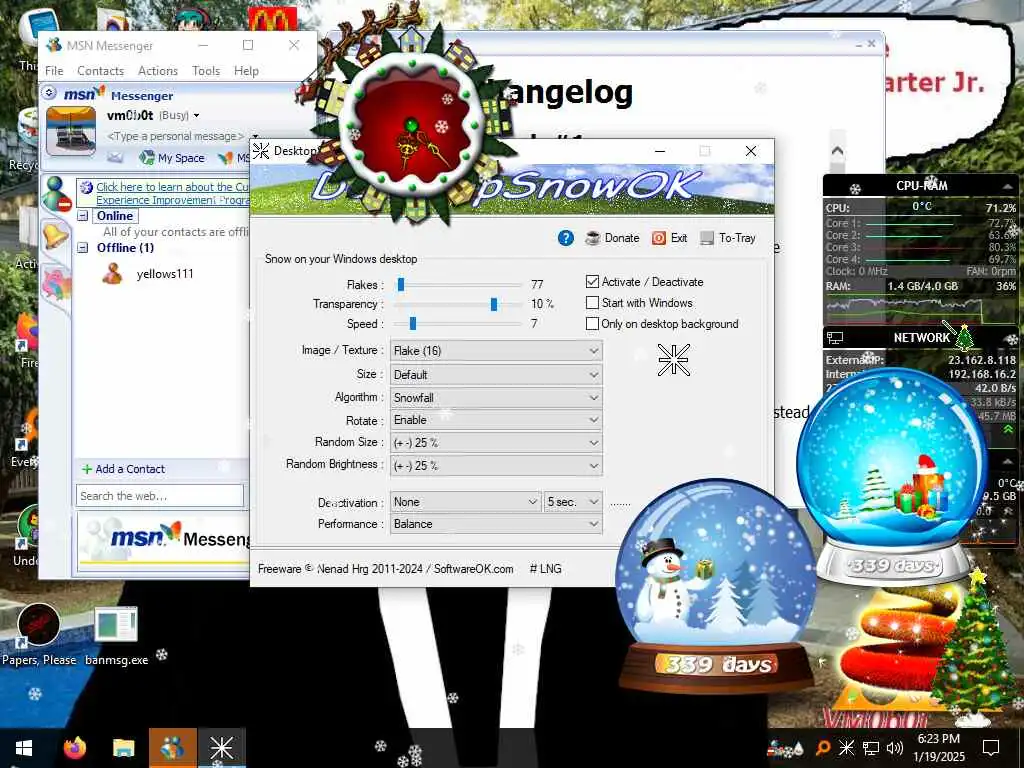Screen dimensions: 1024x768
Task: Open Firefox from the taskbar
Action: click(x=75, y=748)
